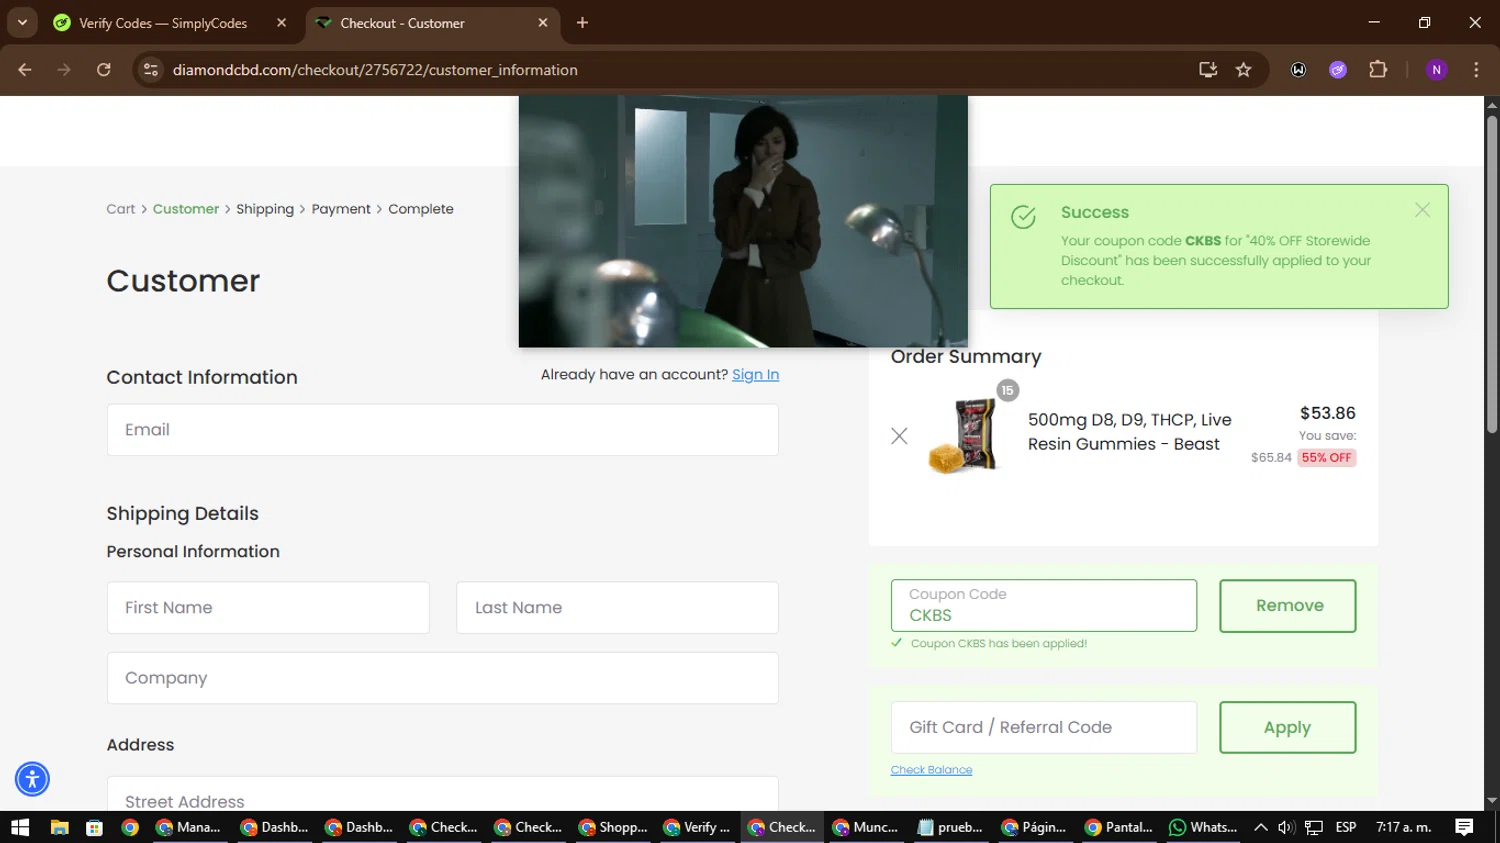Focus the Email input field
The width and height of the screenshot is (1500, 843).
point(442,430)
